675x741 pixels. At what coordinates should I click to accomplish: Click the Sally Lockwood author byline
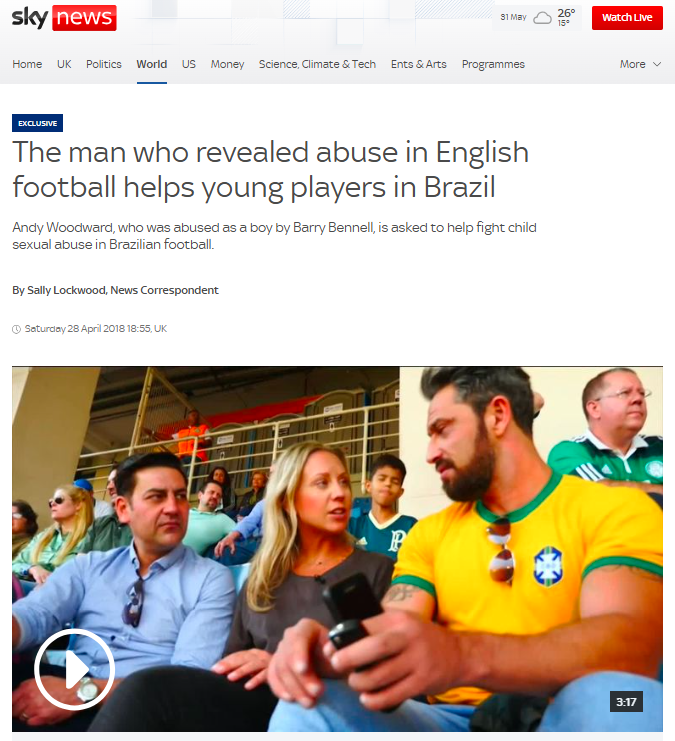[x=115, y=290]
